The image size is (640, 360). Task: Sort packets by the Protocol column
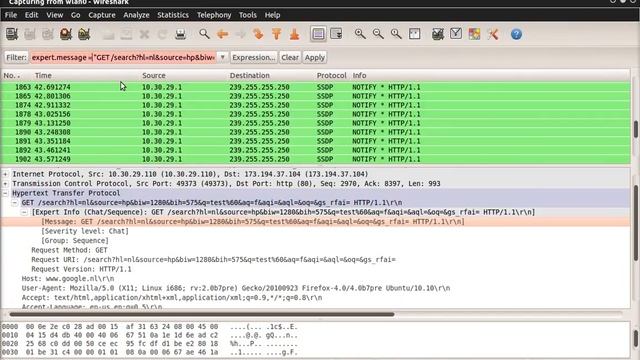pos(331,76)
